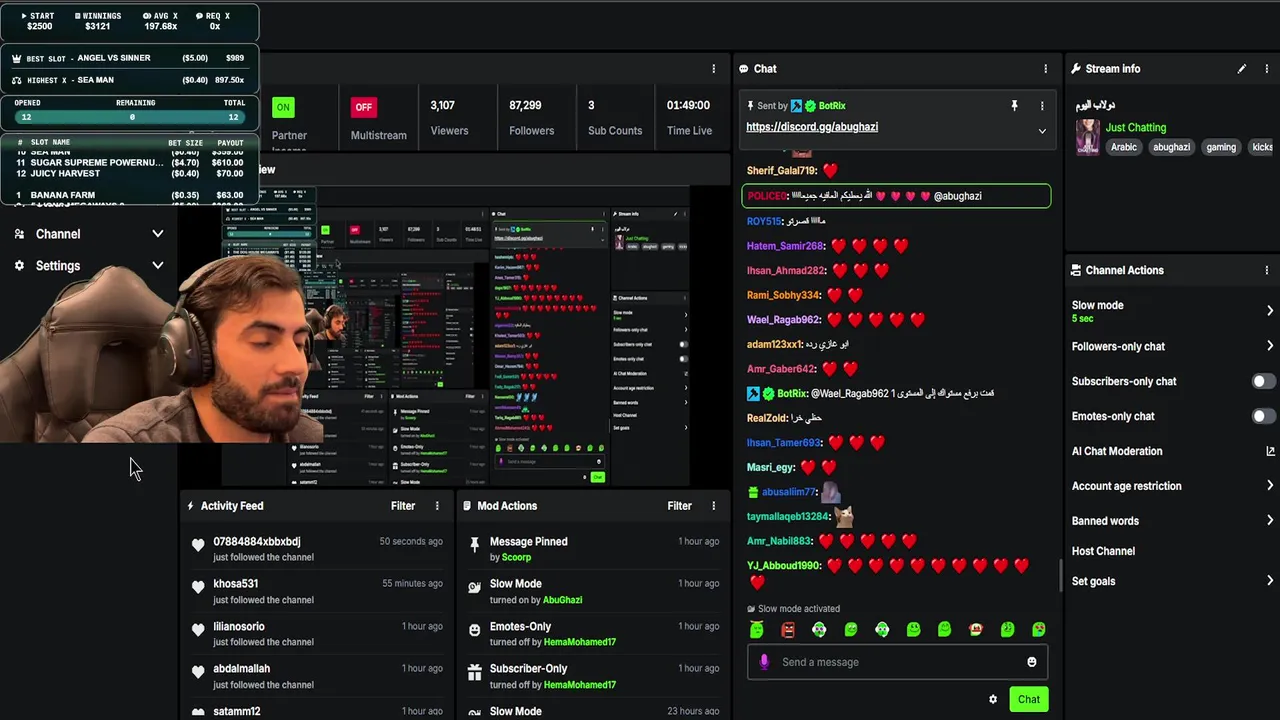Open the Mod Actions Filter
The width and height of the screenshot is (1280, 720).
[679, 506]
